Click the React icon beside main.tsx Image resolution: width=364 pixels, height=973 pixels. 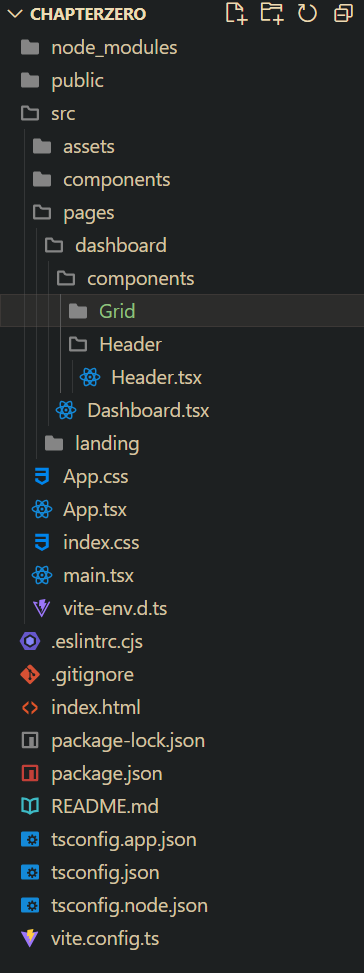point(42,576)
